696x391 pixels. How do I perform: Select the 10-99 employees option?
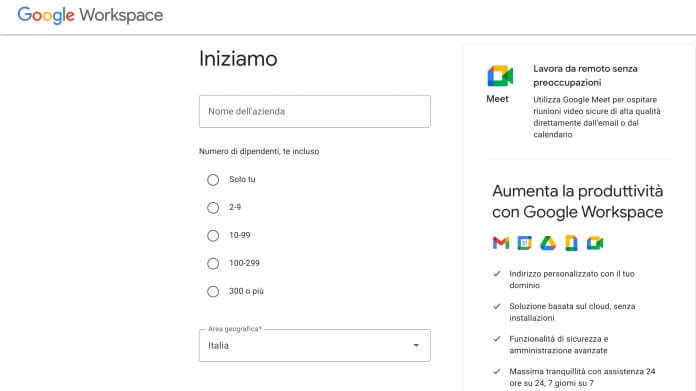point(213,236)
